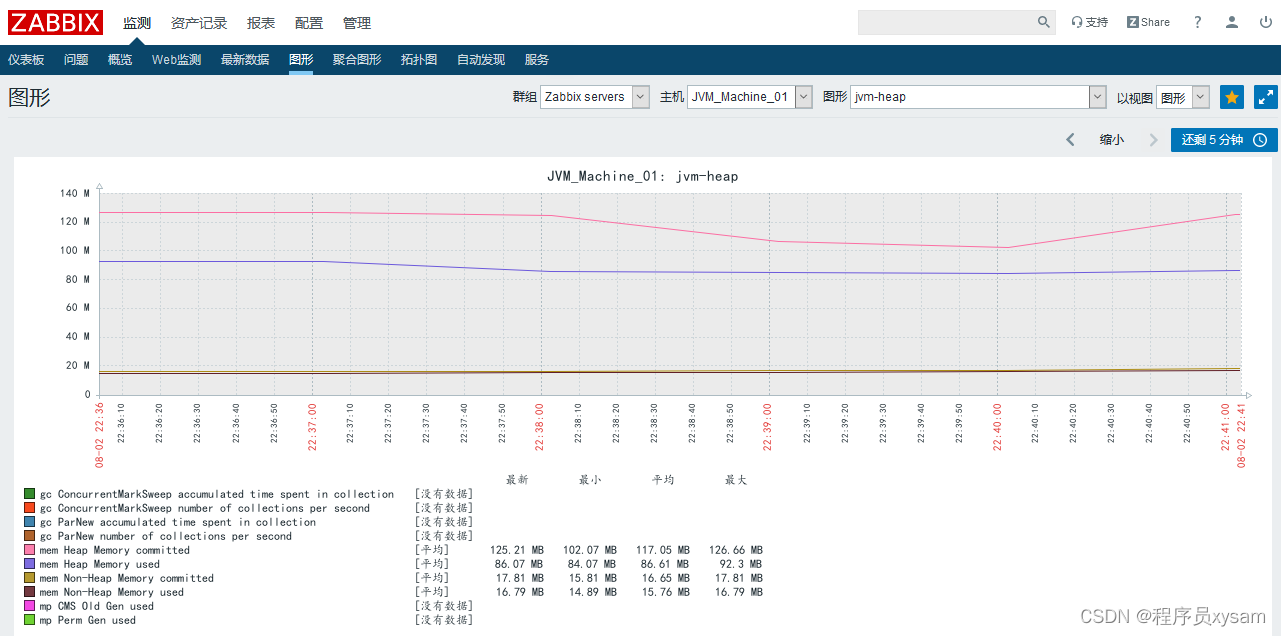Click the graph title 'JVM_Machine_01: jvm-heap'

pos(642,176)
